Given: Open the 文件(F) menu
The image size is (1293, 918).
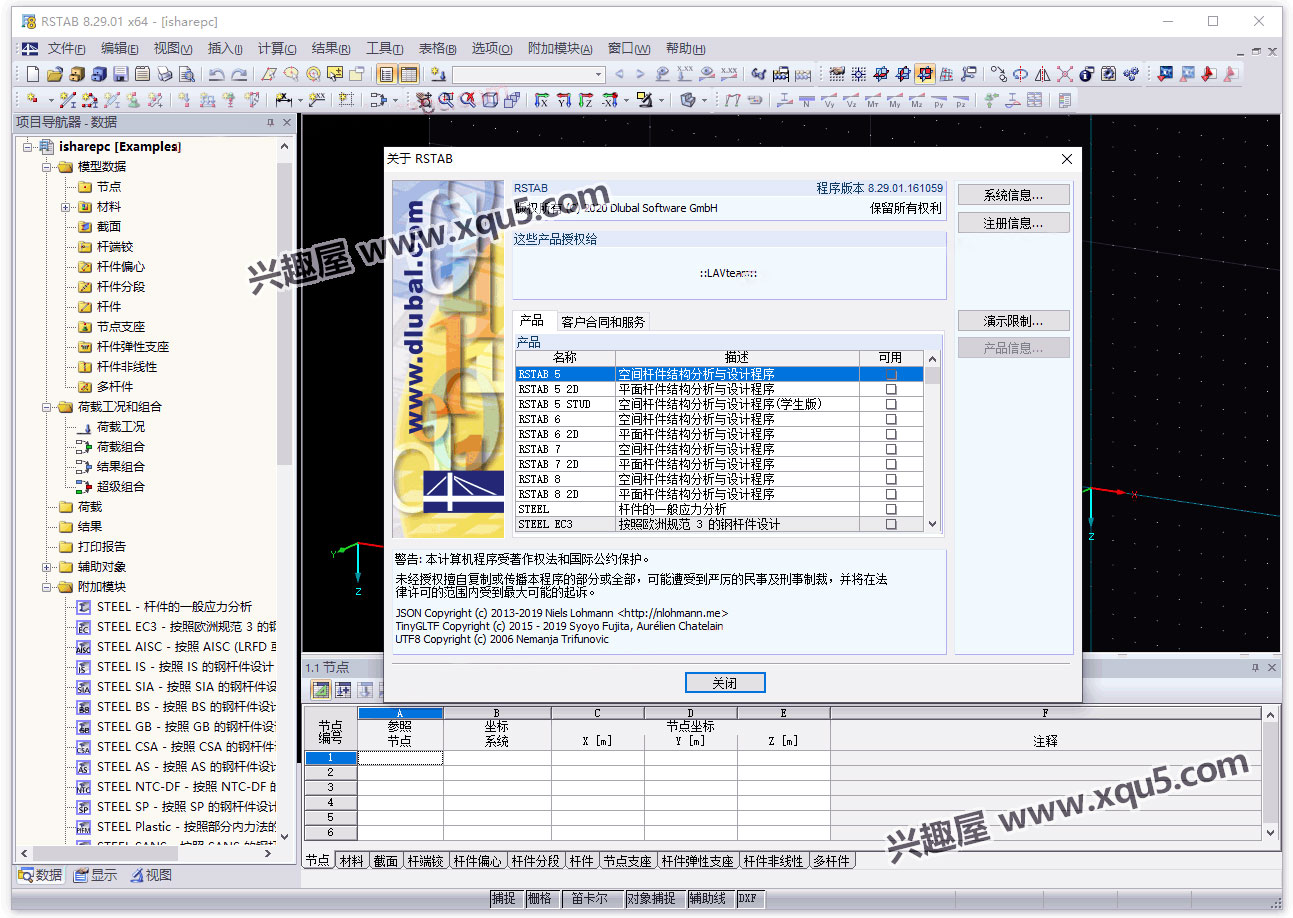Looking at the screenshot, I should coord(66,48).
